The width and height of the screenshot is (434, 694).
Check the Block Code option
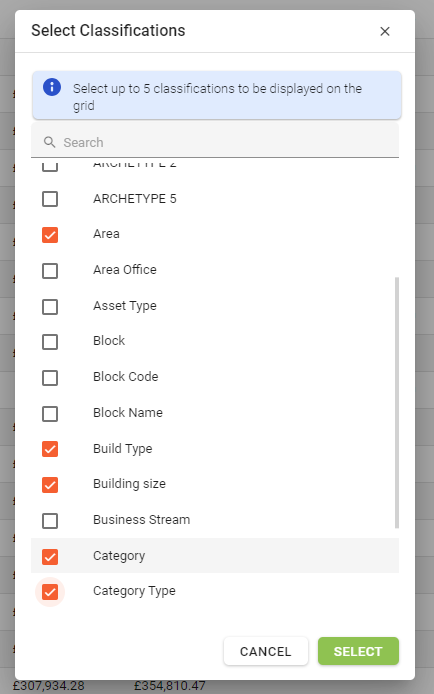pos(50,378)
